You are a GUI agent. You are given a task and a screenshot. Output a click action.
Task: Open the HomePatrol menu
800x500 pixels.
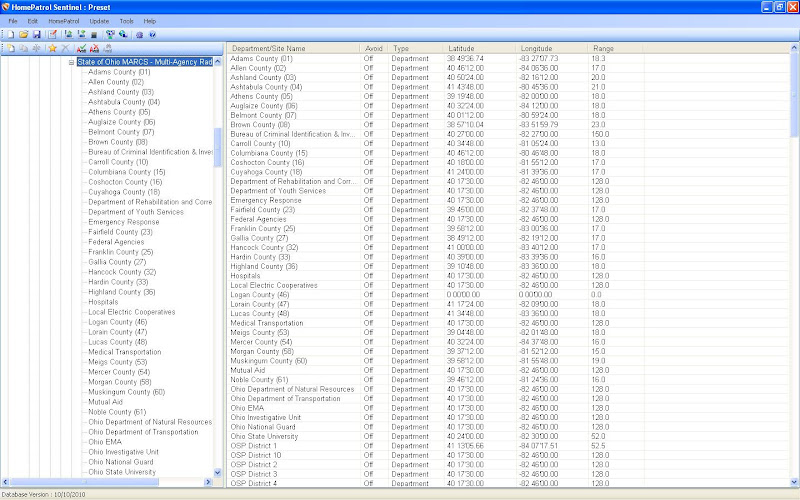(64, 20)
